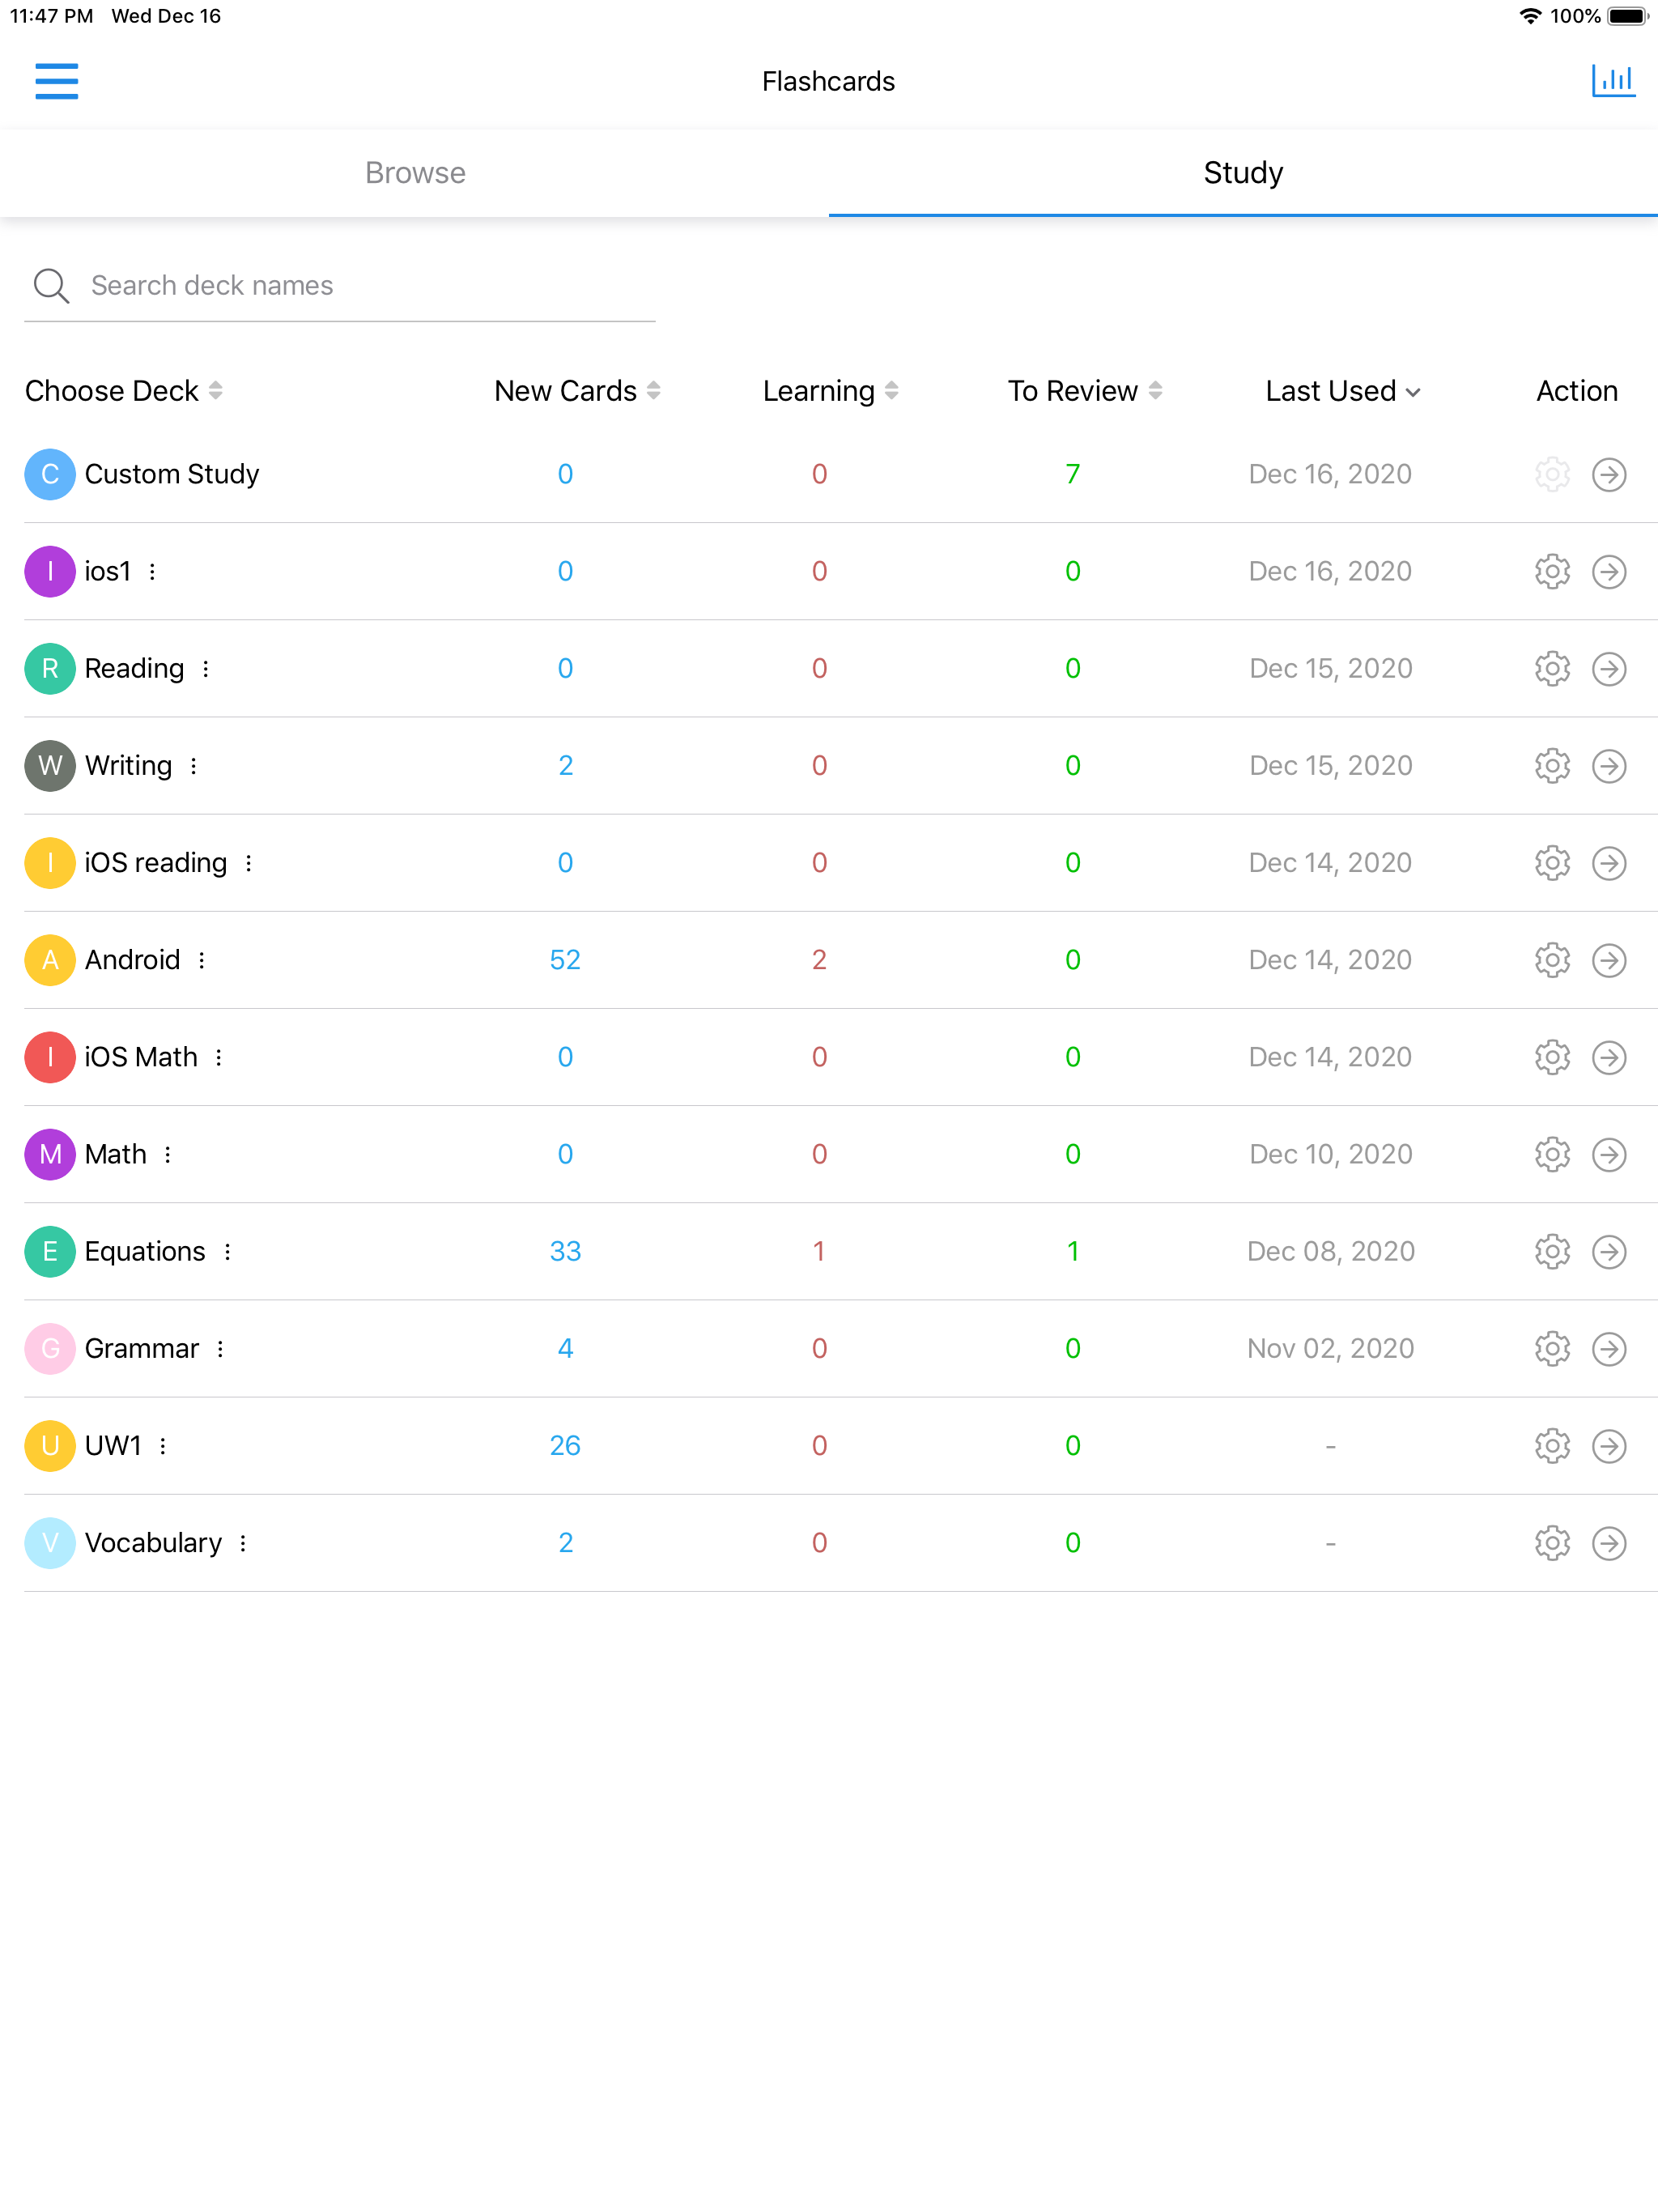1658x2212 pixels.
Task: Select the Study tab
Action: [x=1241, y=172]
